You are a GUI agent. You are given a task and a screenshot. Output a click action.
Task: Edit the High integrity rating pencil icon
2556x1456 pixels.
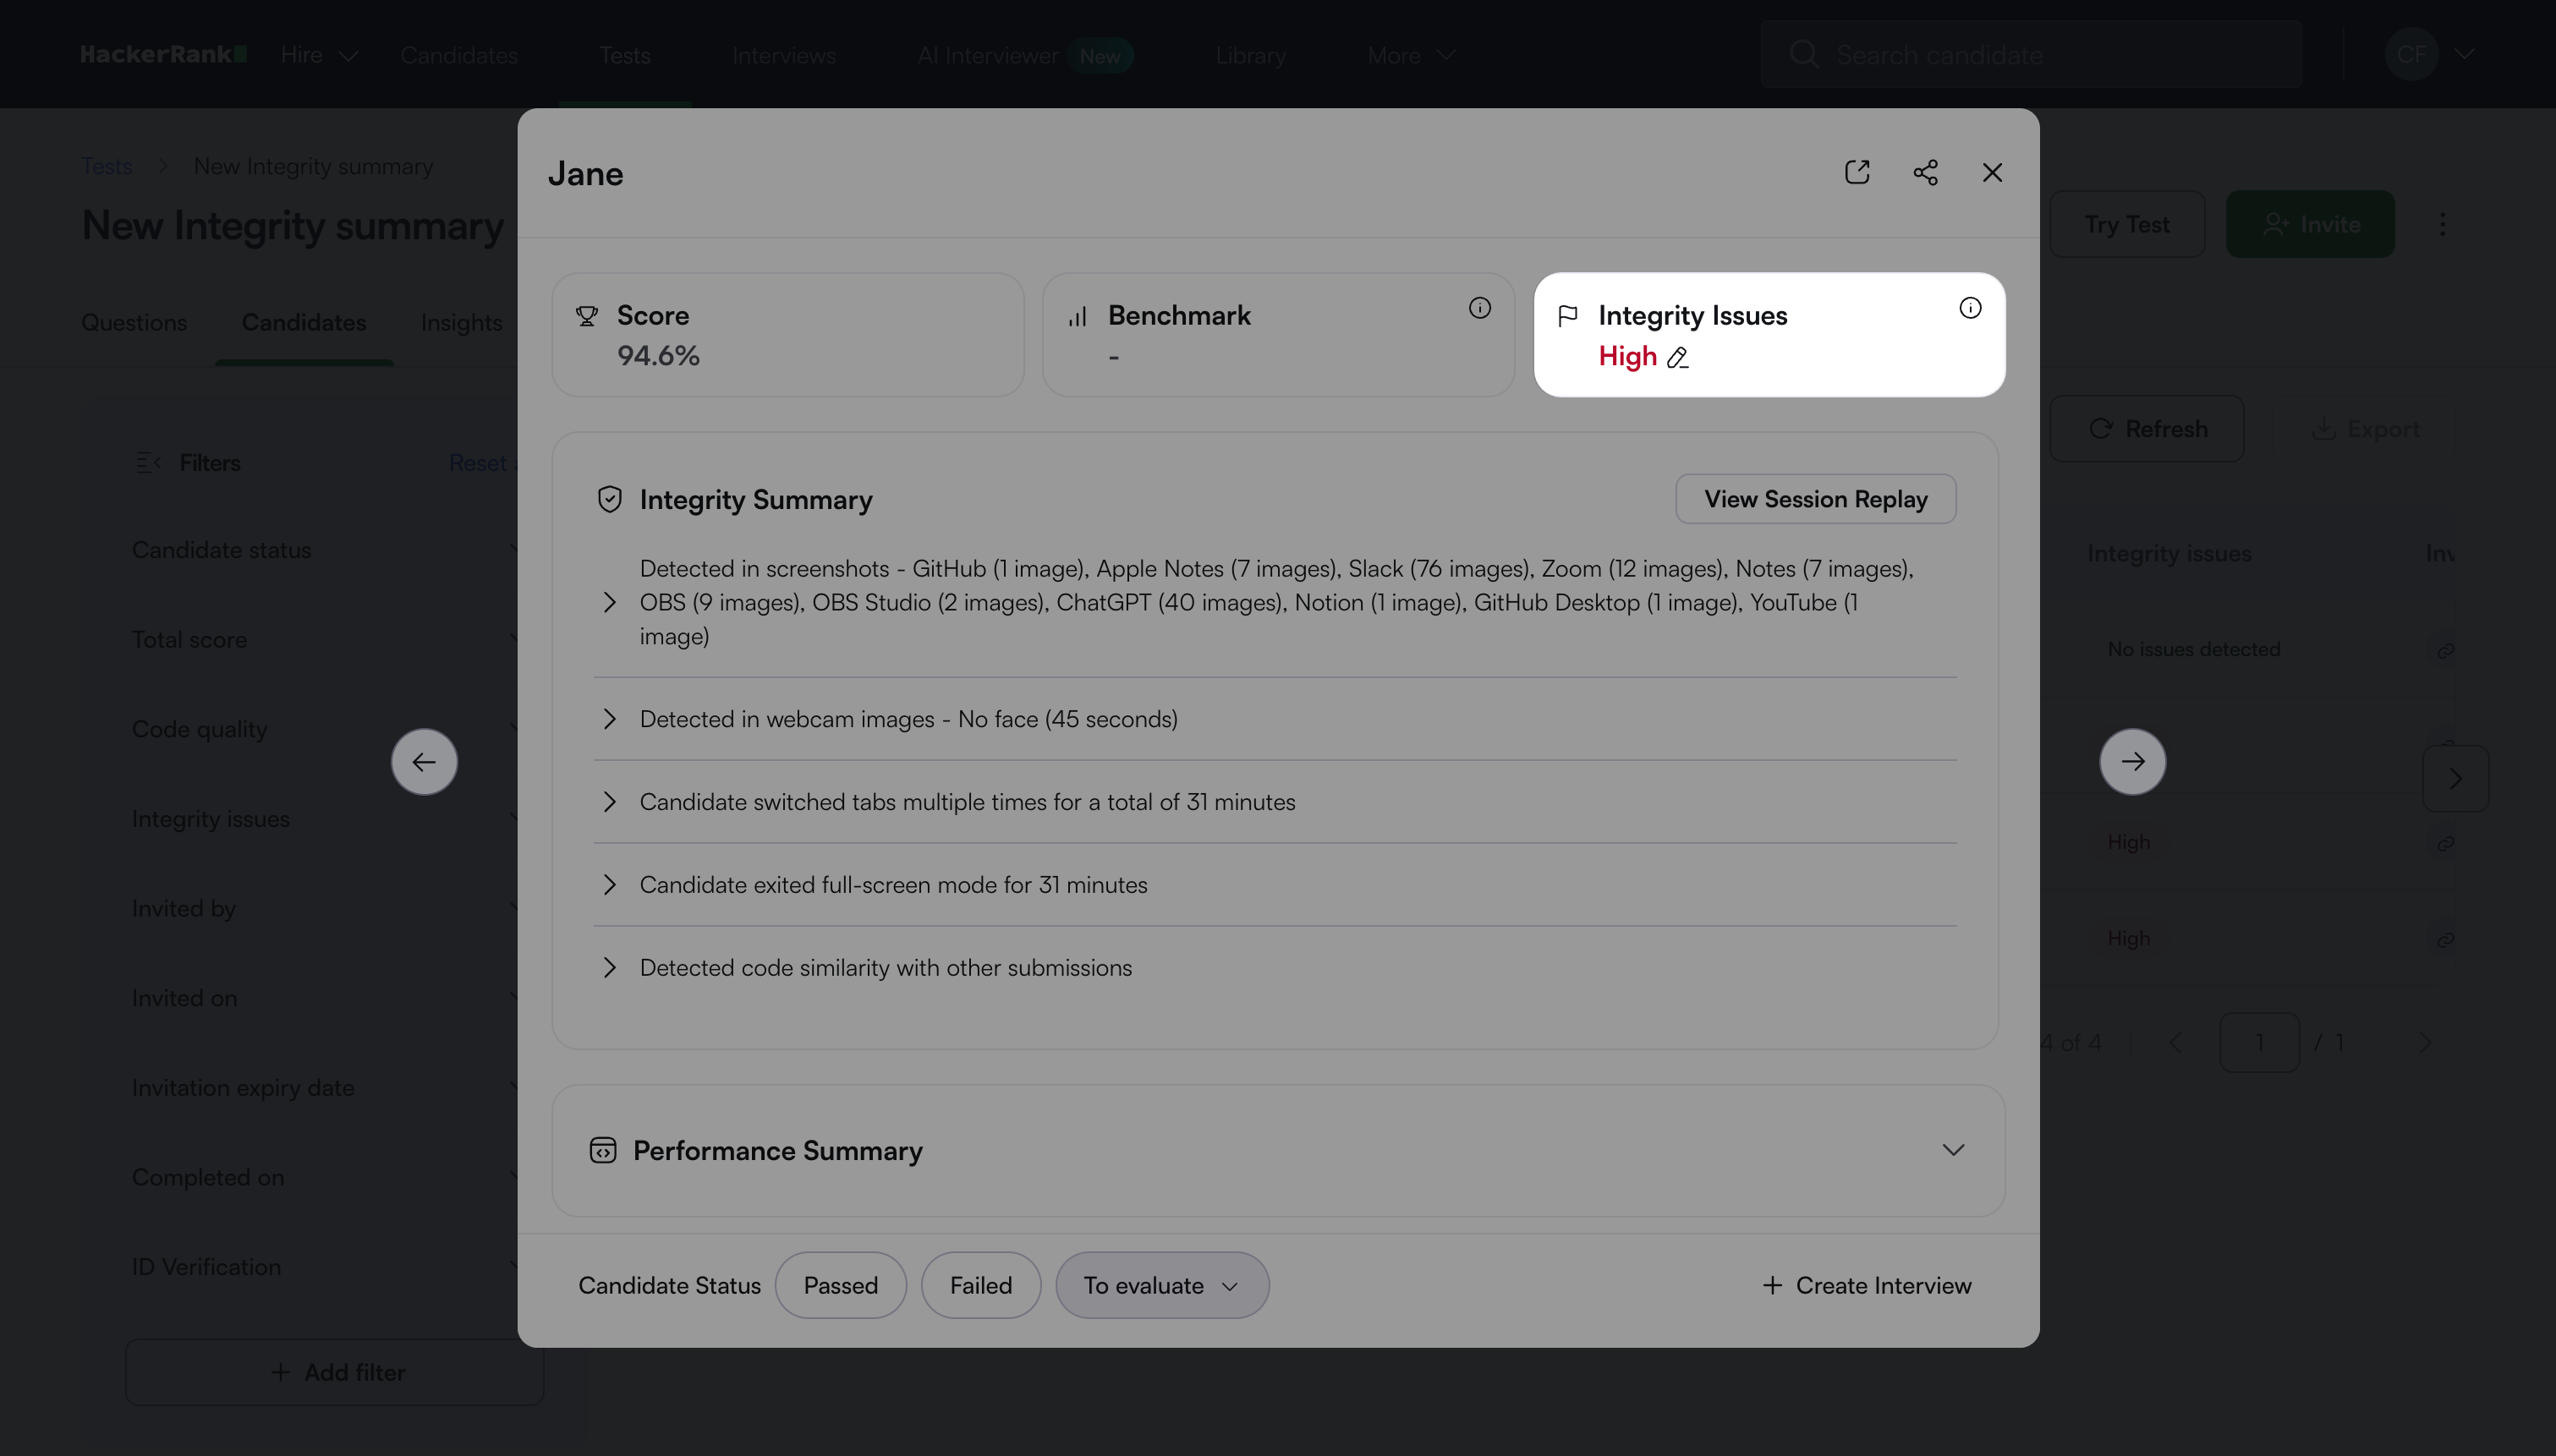click(1678, 358)
